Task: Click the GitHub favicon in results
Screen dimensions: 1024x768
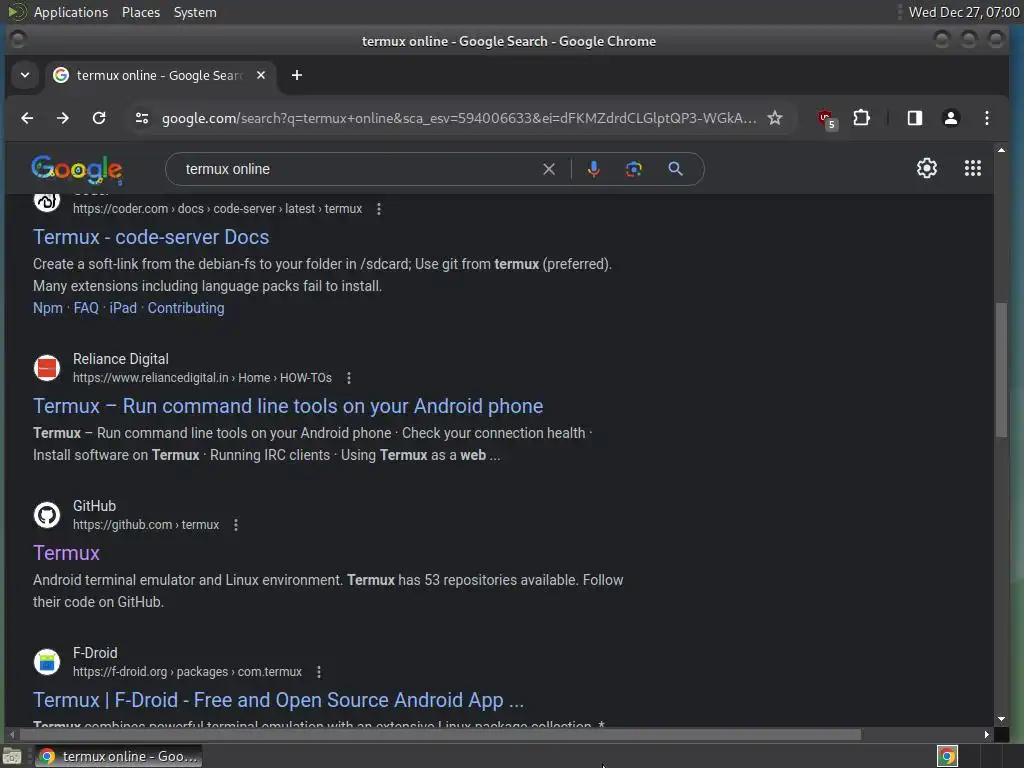Action: (47, 515)
